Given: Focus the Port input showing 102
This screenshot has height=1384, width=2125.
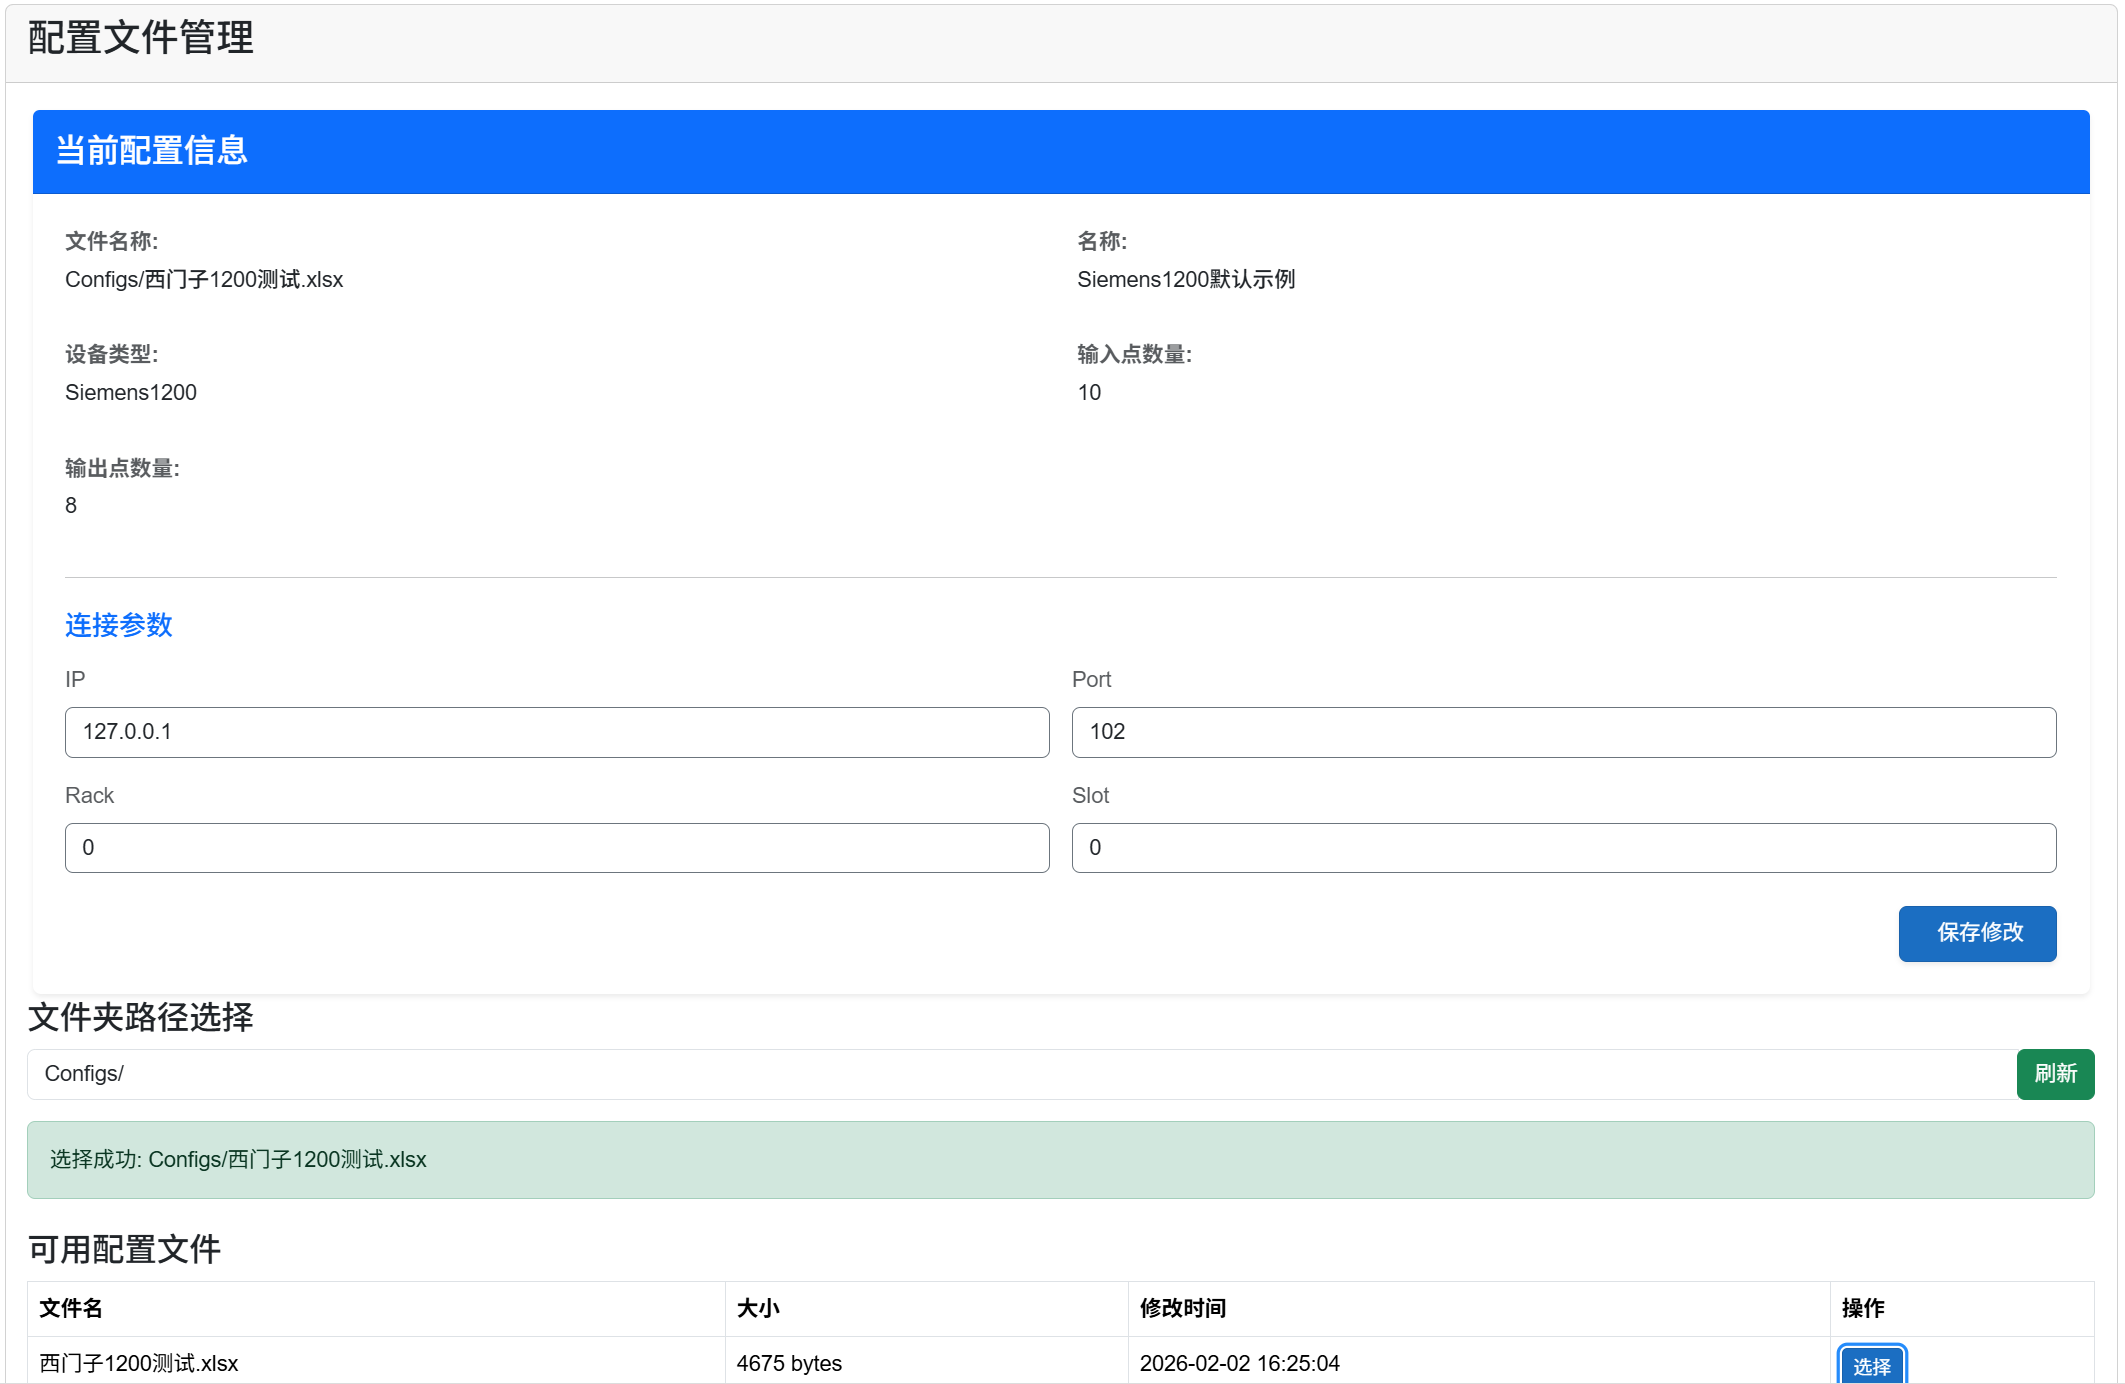Looking at the screenshot, I should click(1563, 732).
